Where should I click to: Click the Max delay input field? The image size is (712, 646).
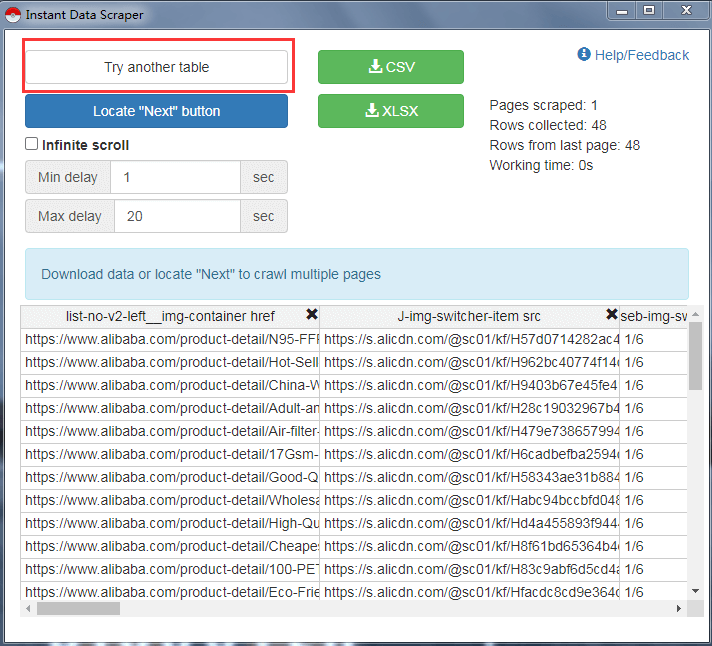coord(177,216)
